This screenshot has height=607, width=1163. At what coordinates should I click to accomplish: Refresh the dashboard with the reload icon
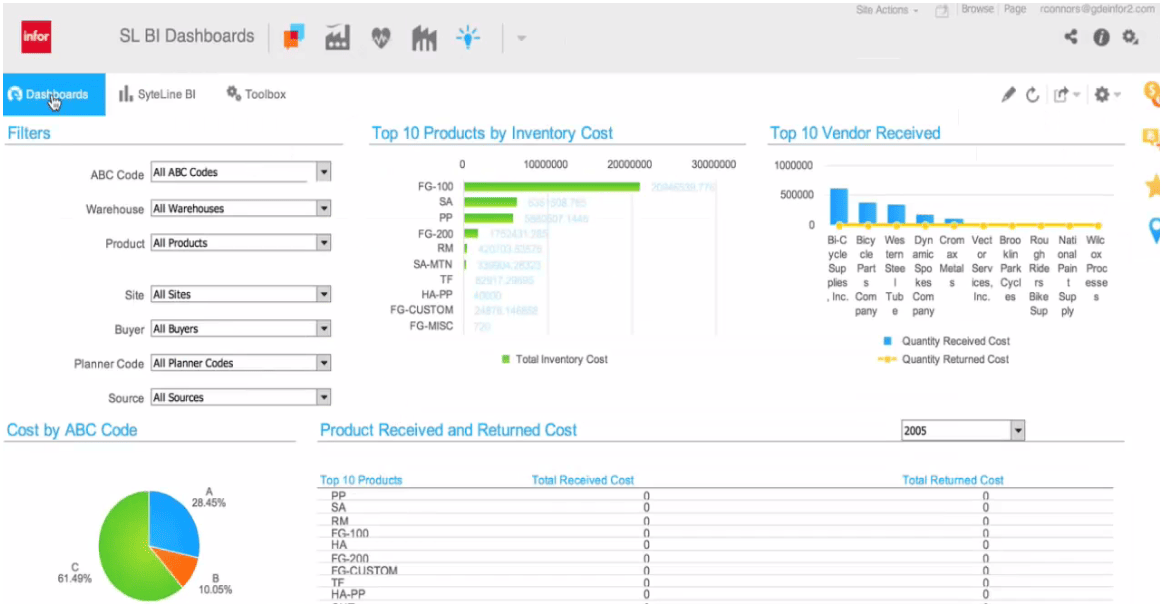click(x=1032, y=95)
